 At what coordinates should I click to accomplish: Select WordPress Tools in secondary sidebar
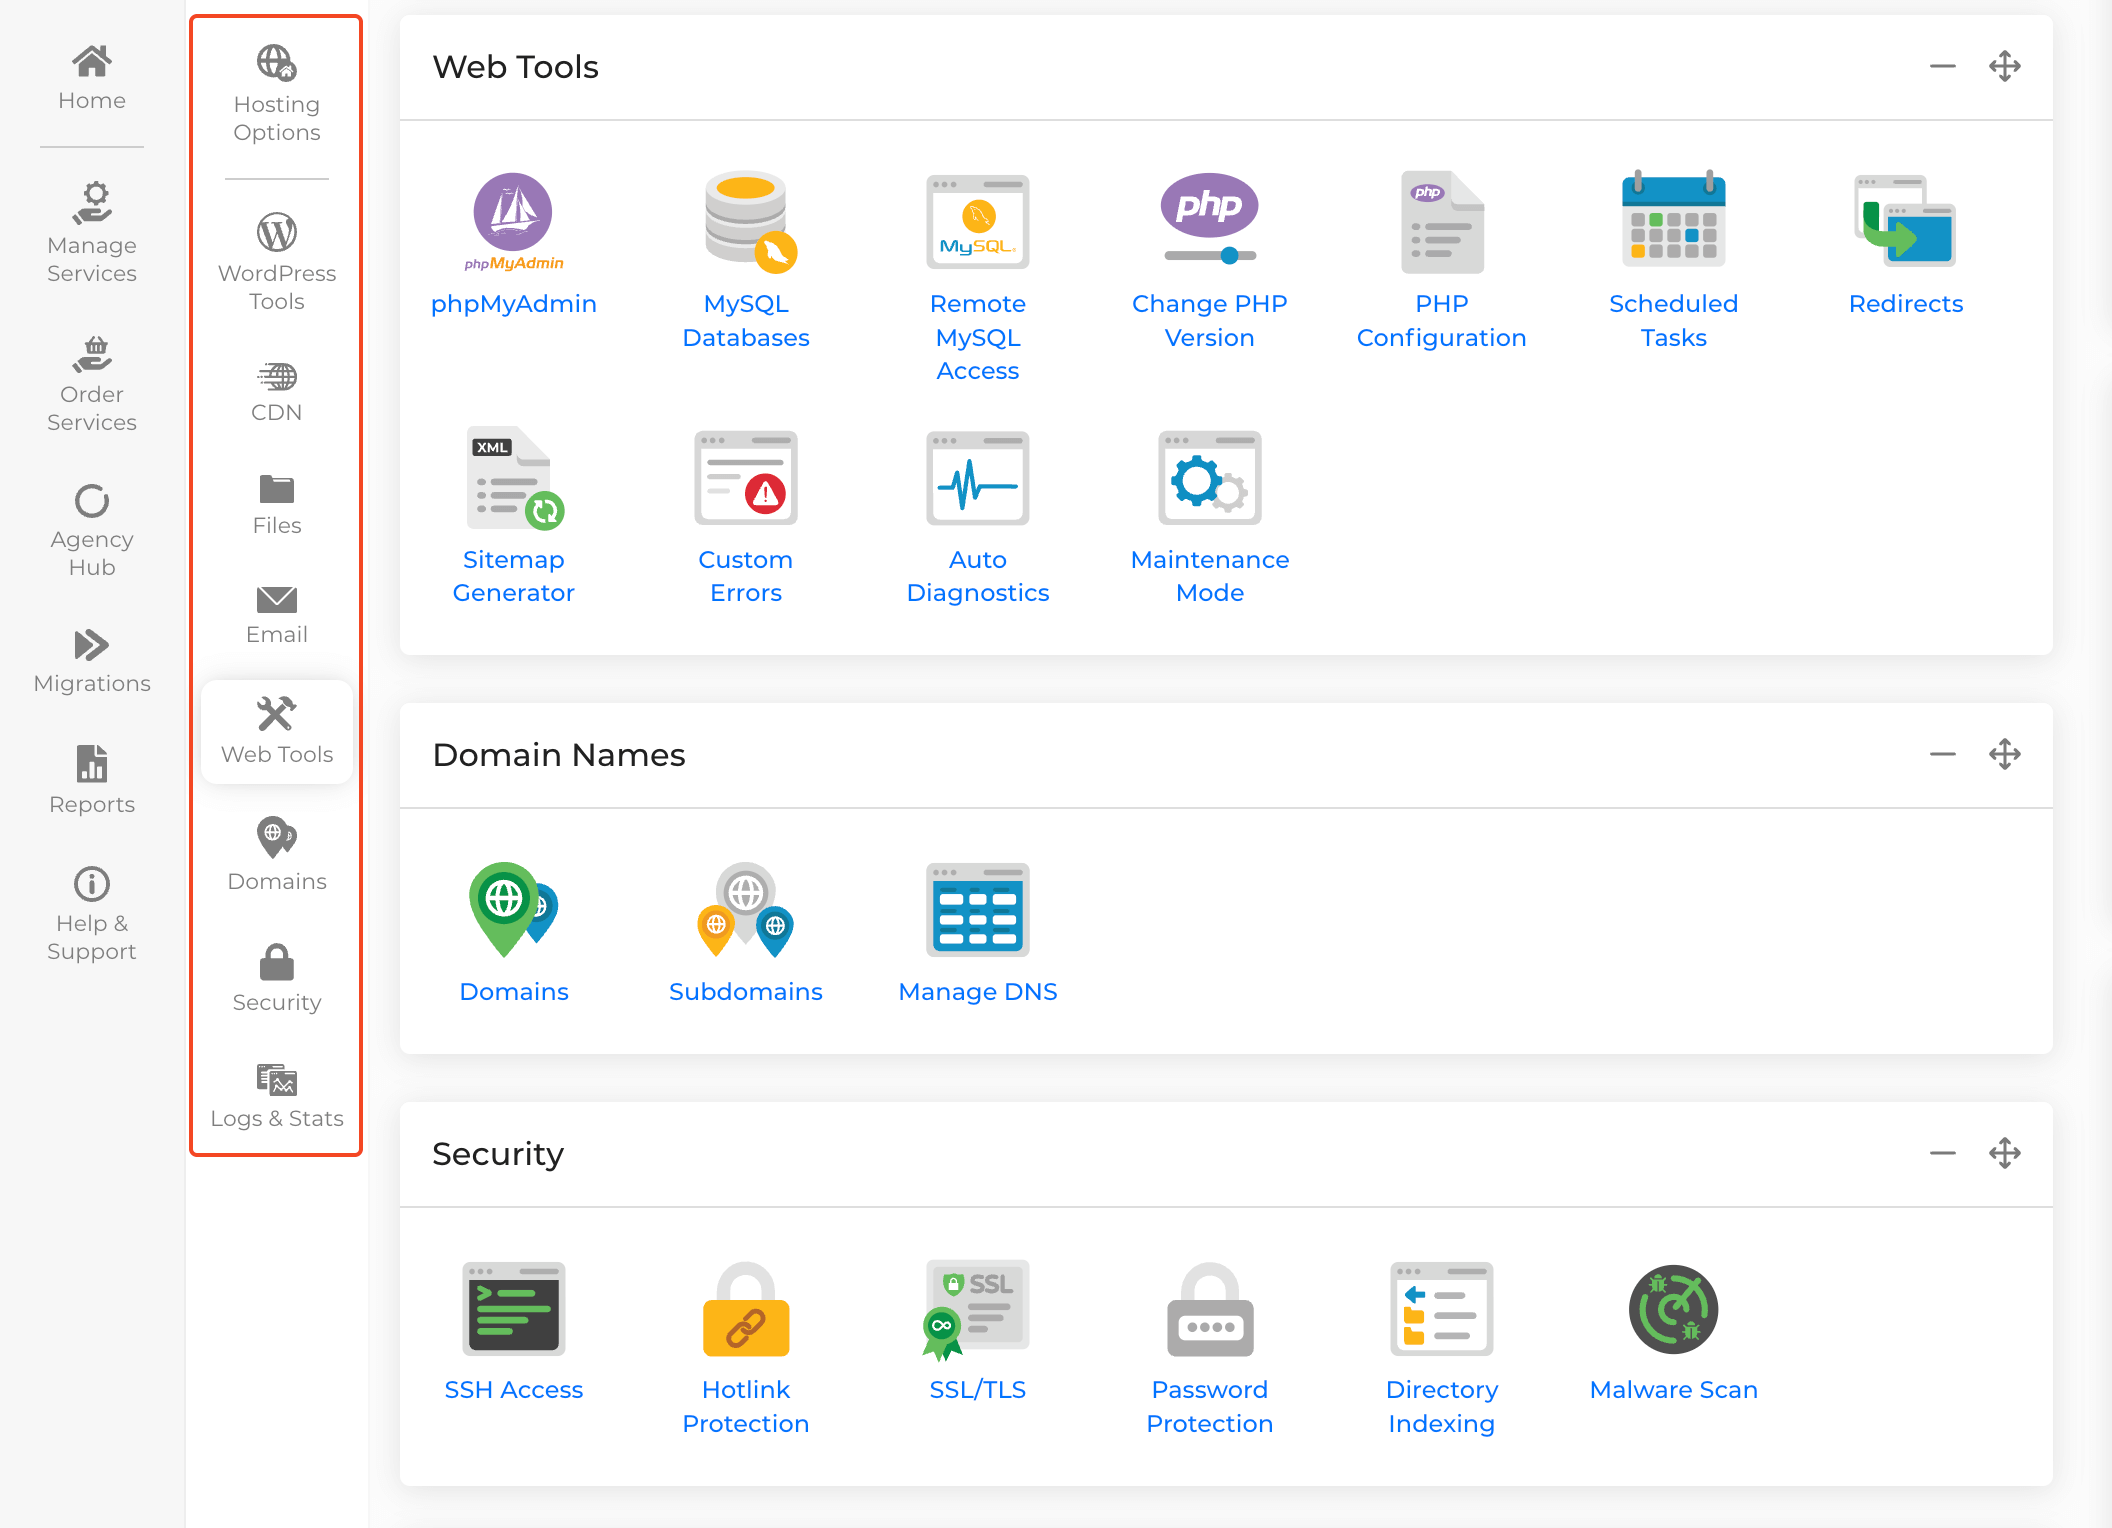tap(277, 262)
